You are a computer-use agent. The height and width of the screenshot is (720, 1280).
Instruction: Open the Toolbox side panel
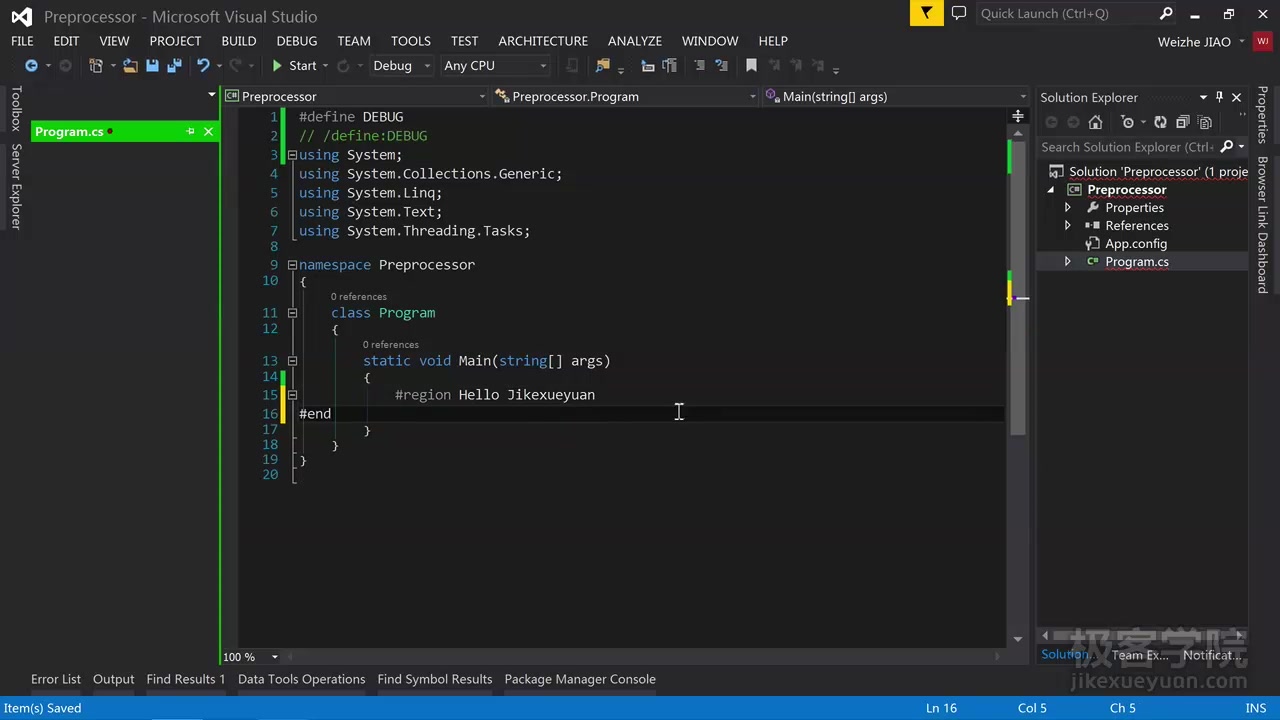click(x=16, y=109)
